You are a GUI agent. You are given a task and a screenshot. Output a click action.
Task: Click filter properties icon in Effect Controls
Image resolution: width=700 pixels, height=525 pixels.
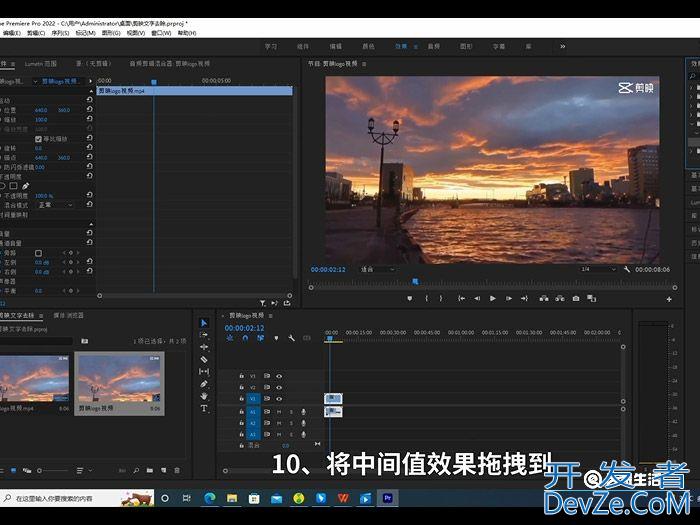pyautogui.click(x=263, y=303)
